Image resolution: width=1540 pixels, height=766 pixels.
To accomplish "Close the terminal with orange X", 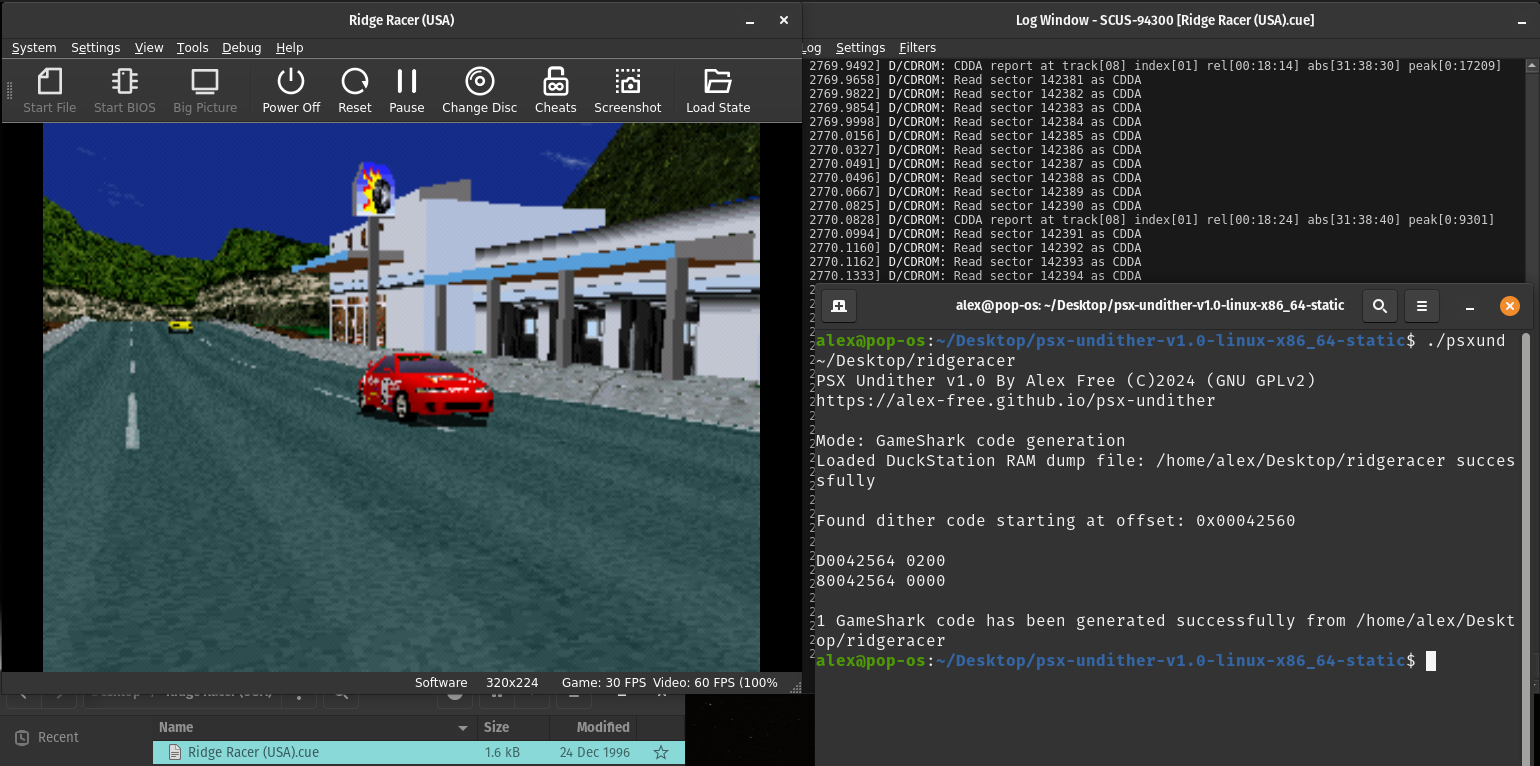I will (x=1510, y=306).
